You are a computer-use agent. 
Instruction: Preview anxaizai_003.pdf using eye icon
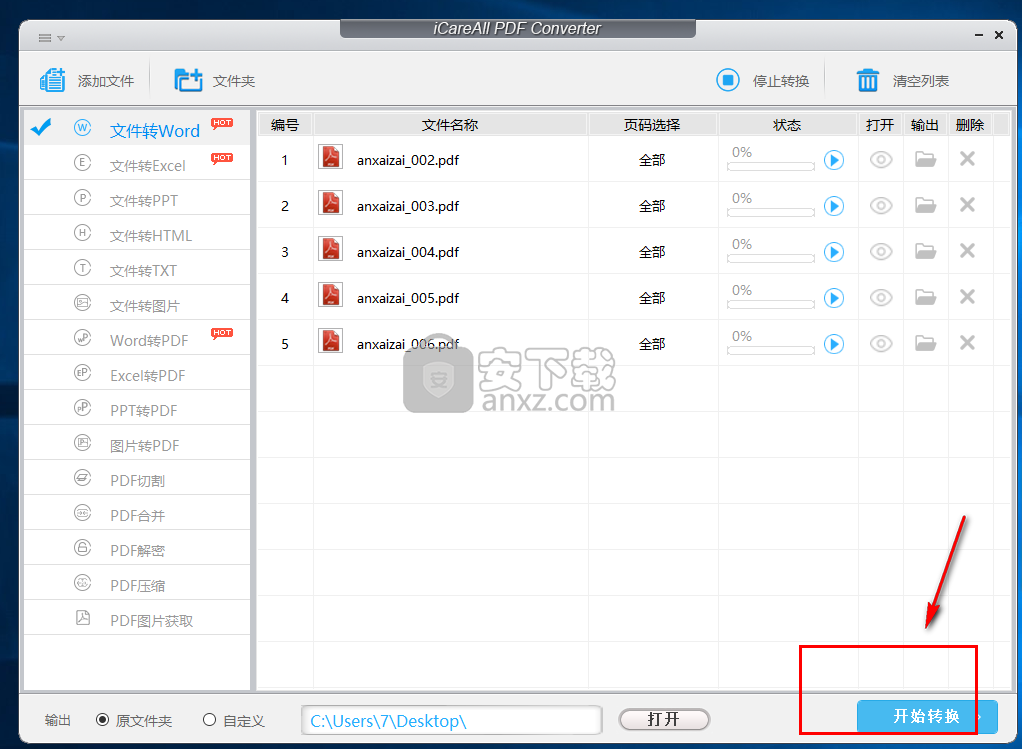[x=881, y=206]
